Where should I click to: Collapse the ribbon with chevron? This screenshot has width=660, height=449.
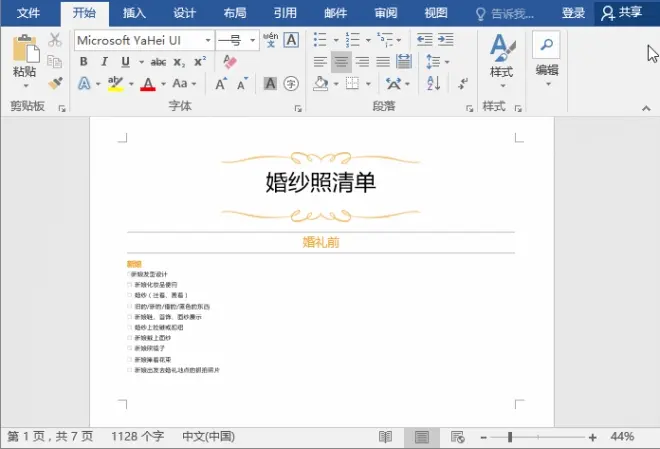point(646,109)
